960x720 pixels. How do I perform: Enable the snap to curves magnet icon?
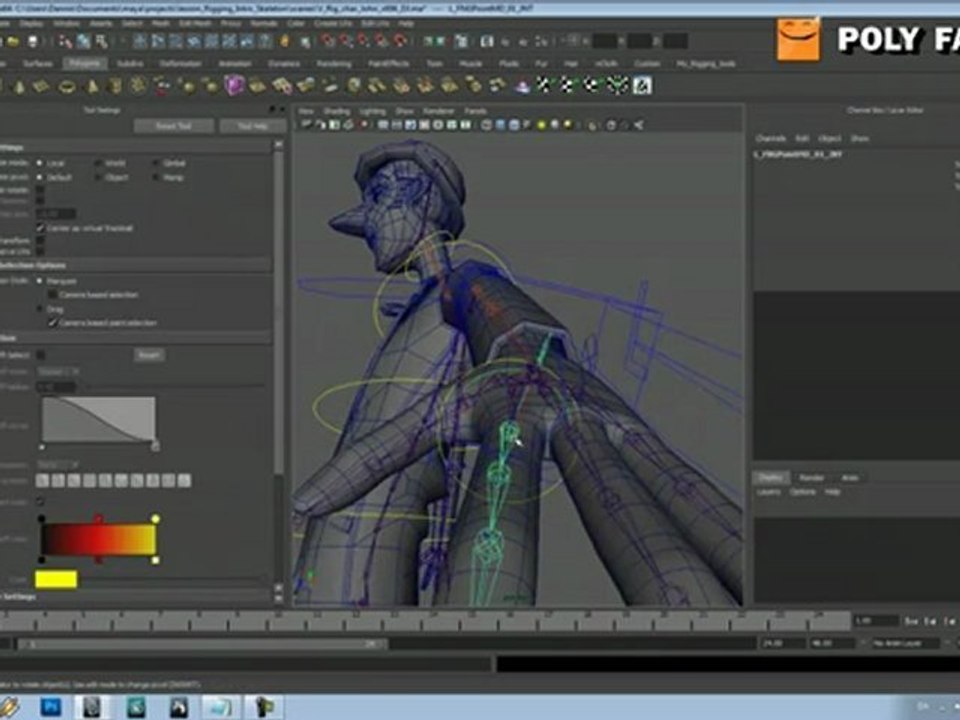[x=347, y=41]
